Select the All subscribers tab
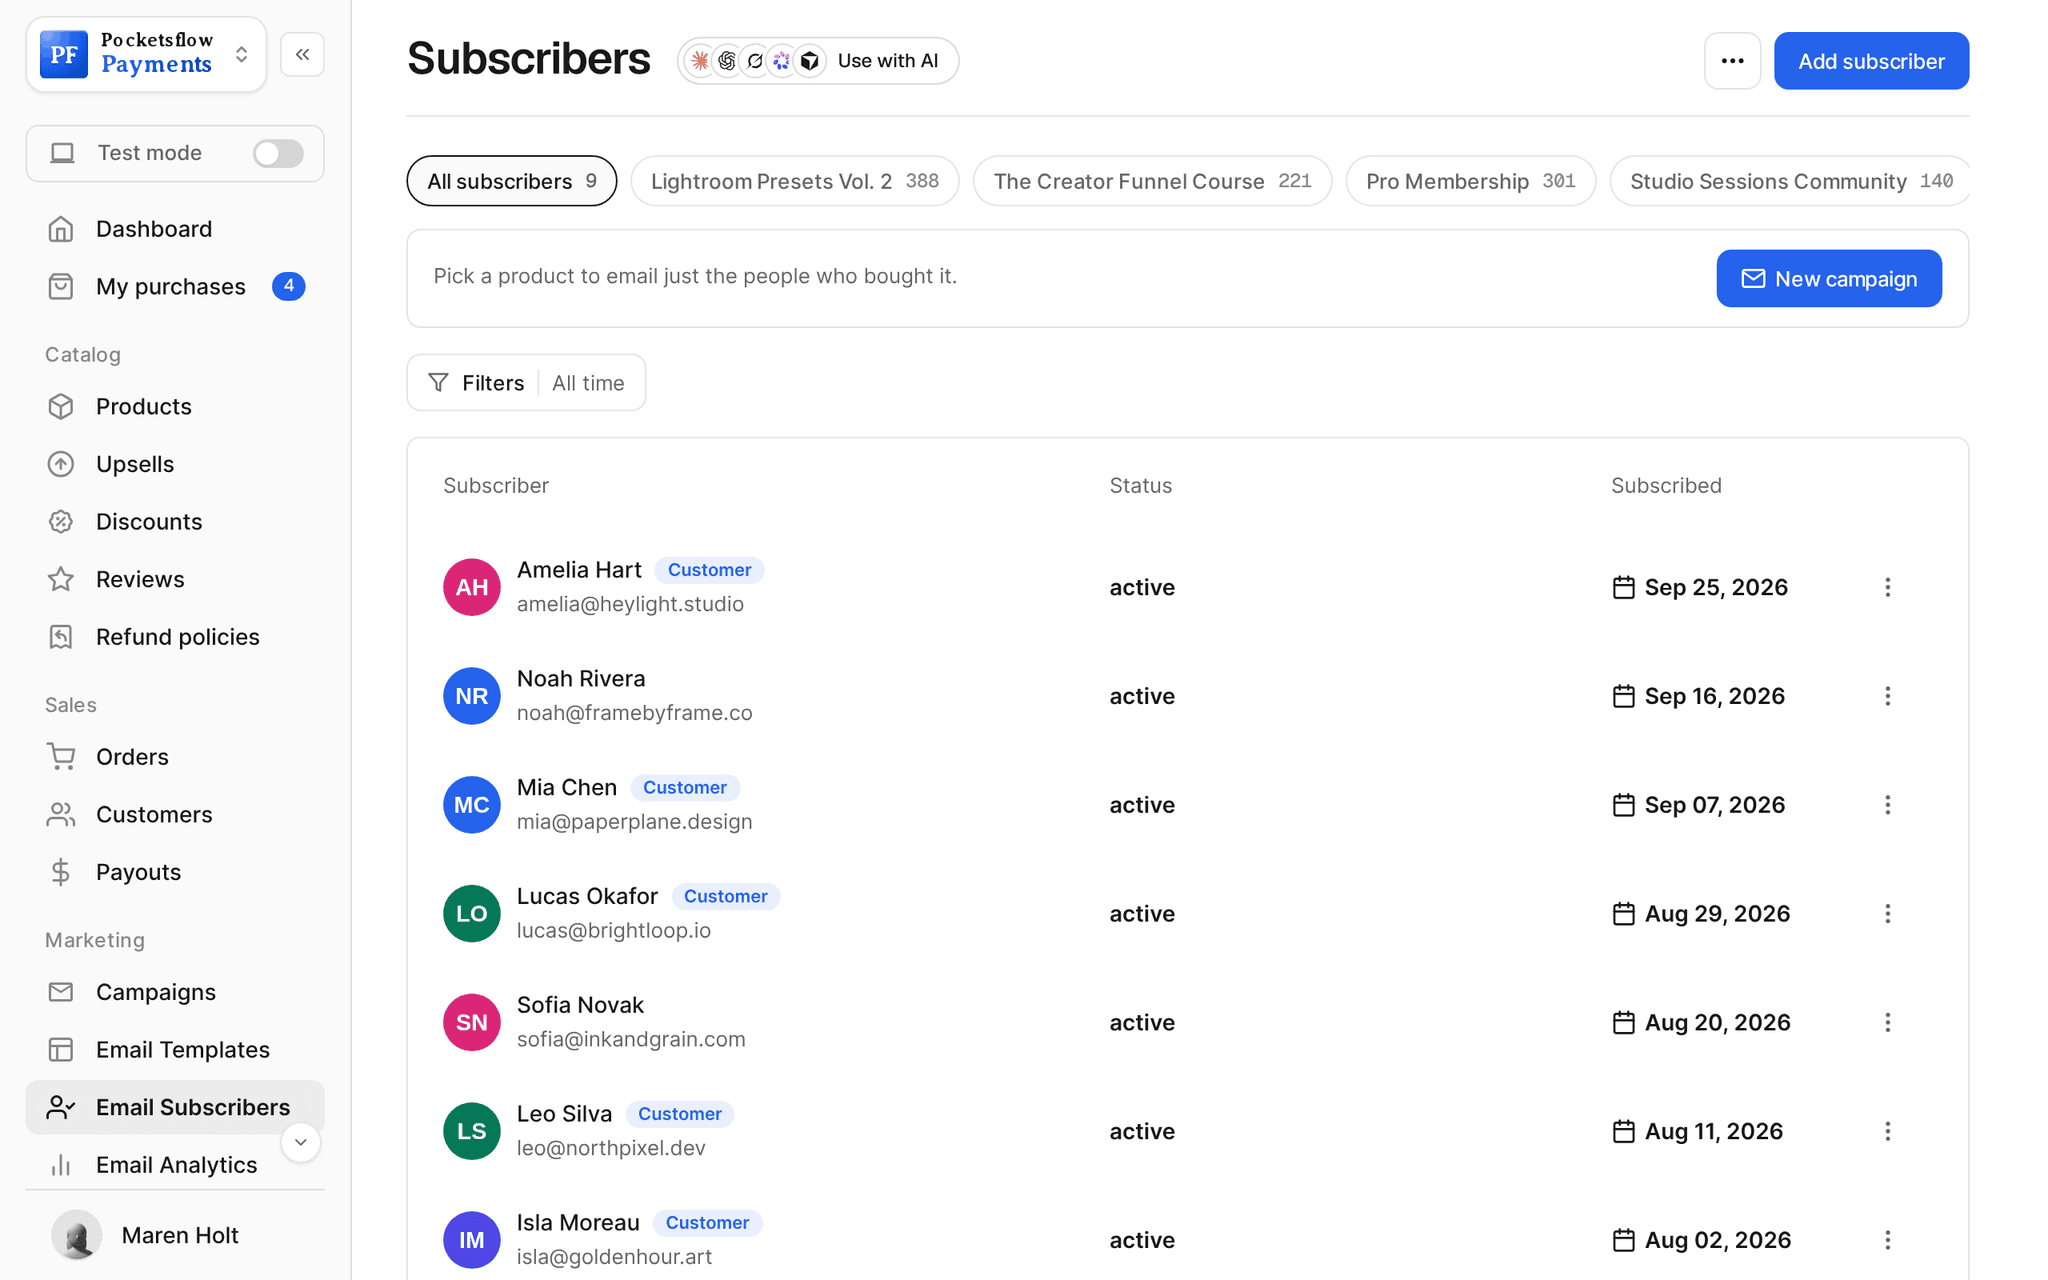This screenshot has width=2048, height=1280. (x=512, y=181)
